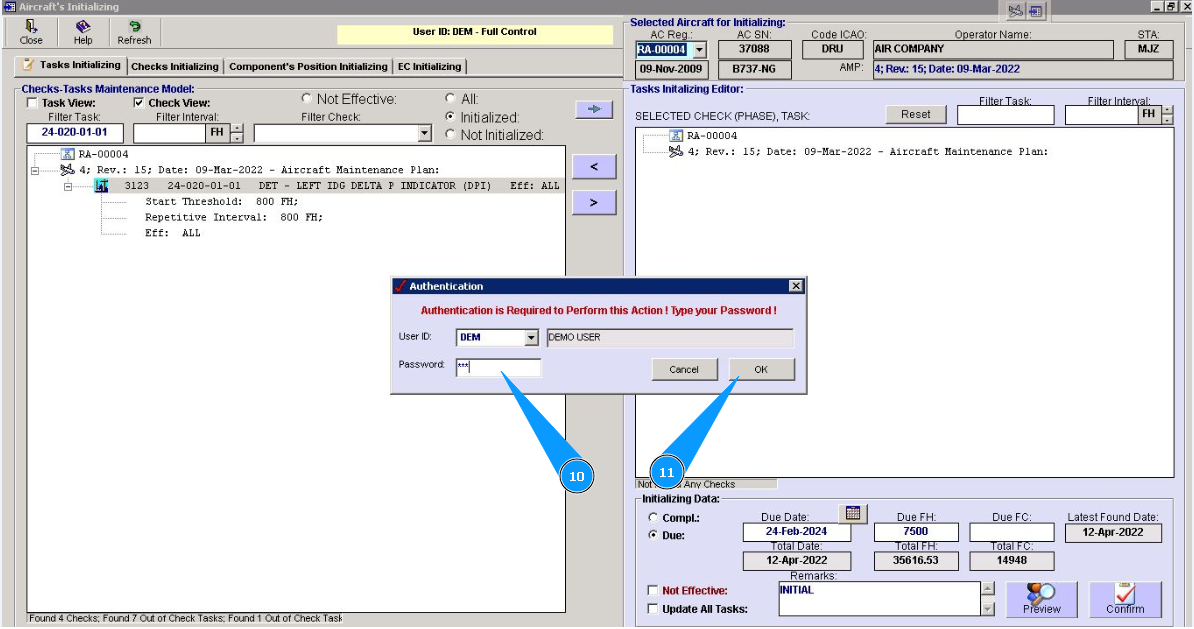This screenshot has width=1194, height=629.
Task: Click the Close toolbar icon
Action: click(31, 33)
